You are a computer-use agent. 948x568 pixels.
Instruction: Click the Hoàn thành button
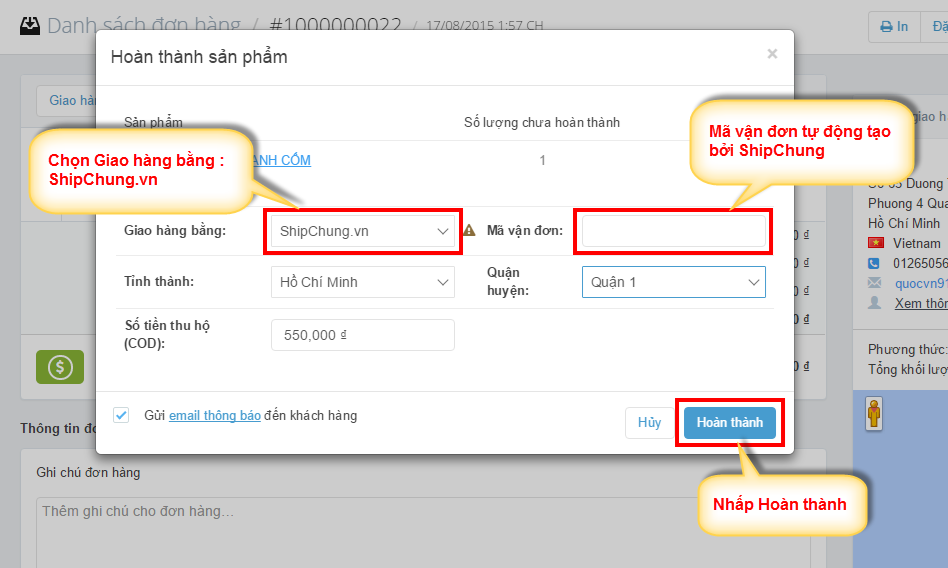(730, 422)
